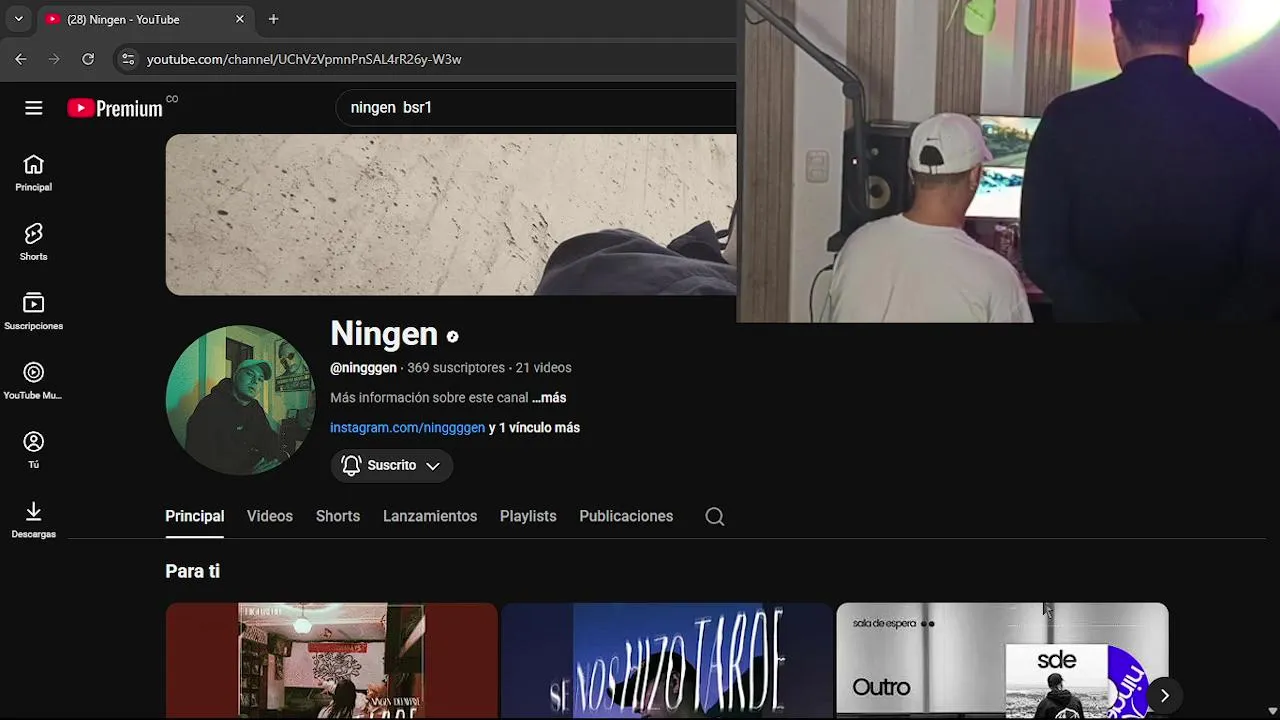Screen dimensions: 1280x720
Task: Click the webcam overlay video
Action: [x=1008, y=161]
